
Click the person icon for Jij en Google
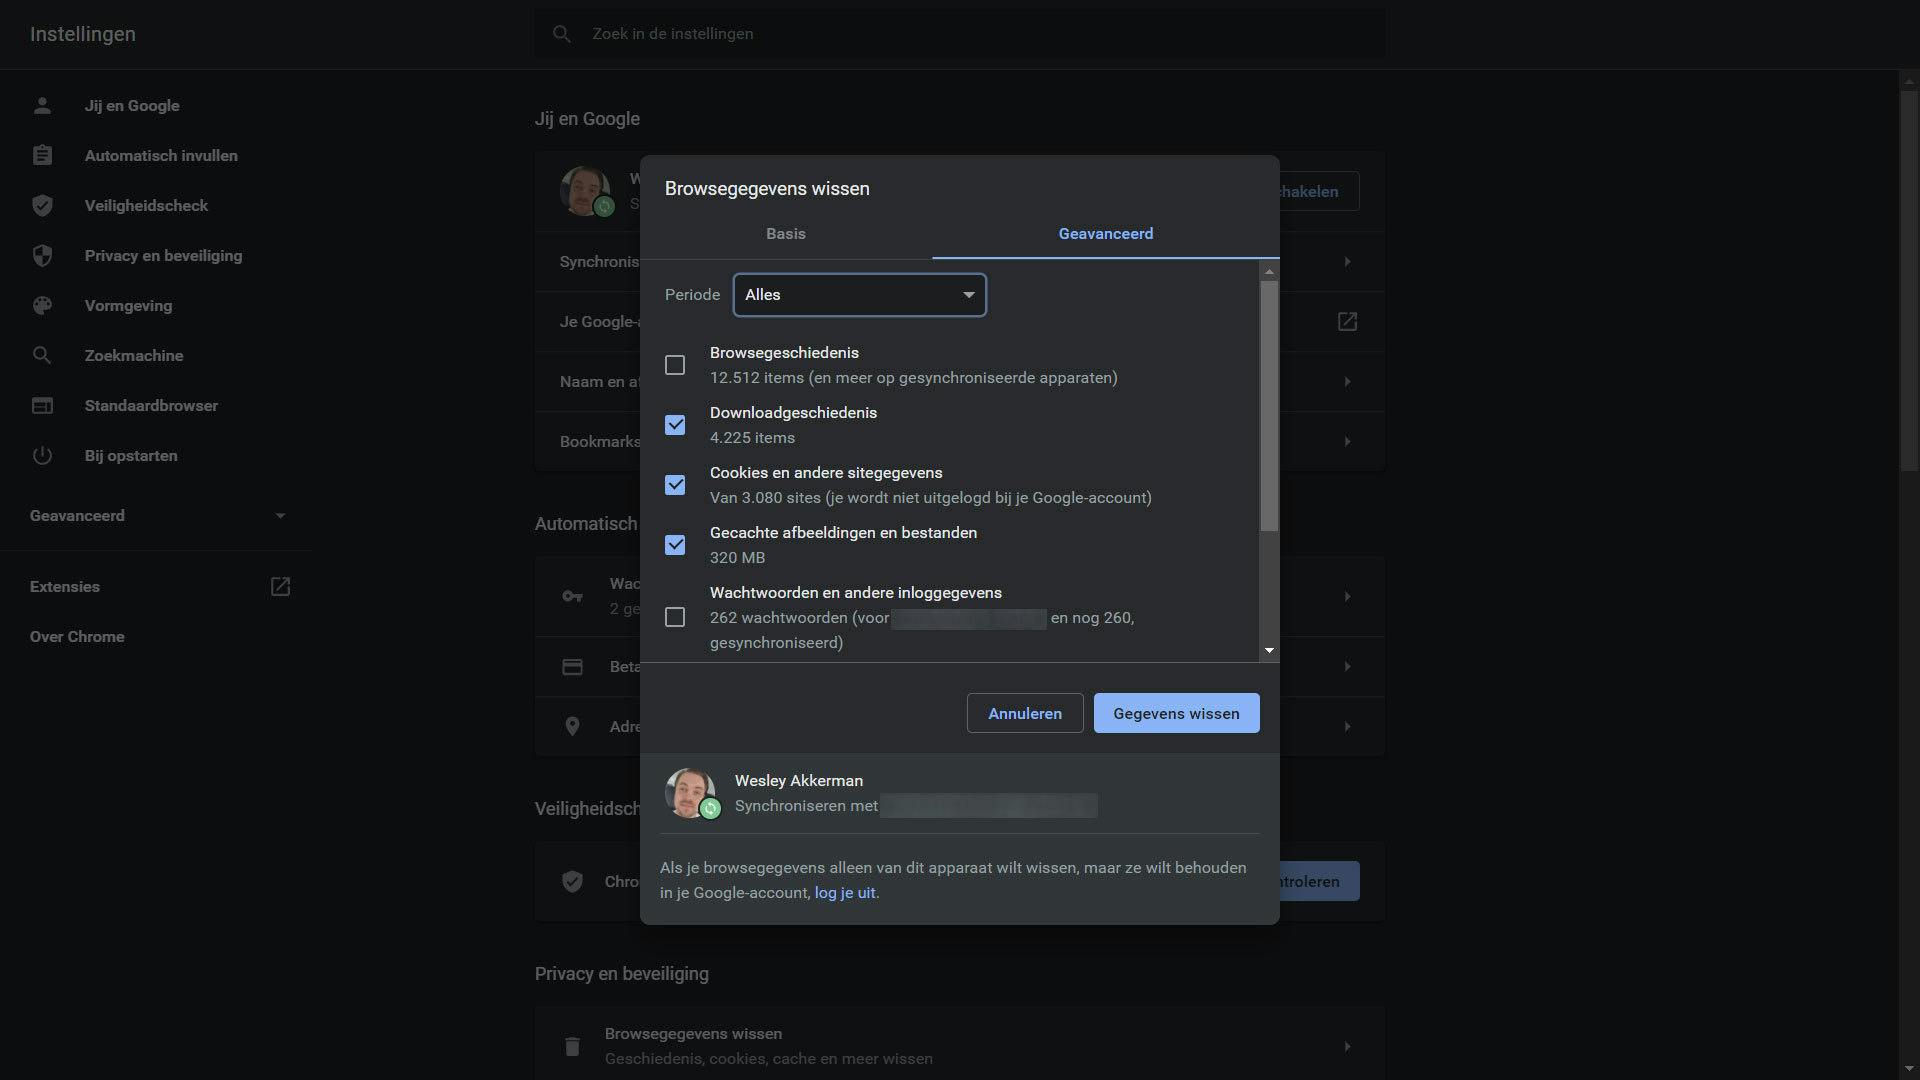[x=42, y=106]
